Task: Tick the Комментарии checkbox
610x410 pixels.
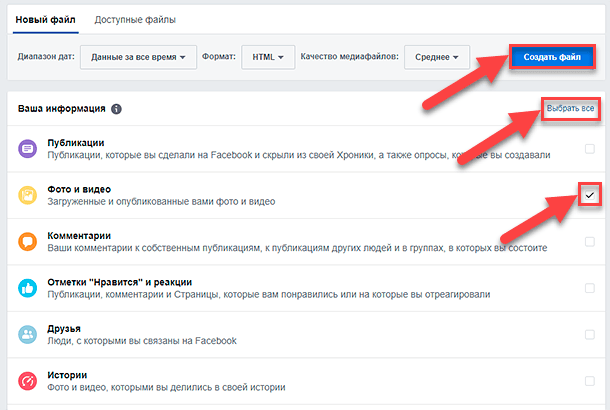Action: (590, 242)
